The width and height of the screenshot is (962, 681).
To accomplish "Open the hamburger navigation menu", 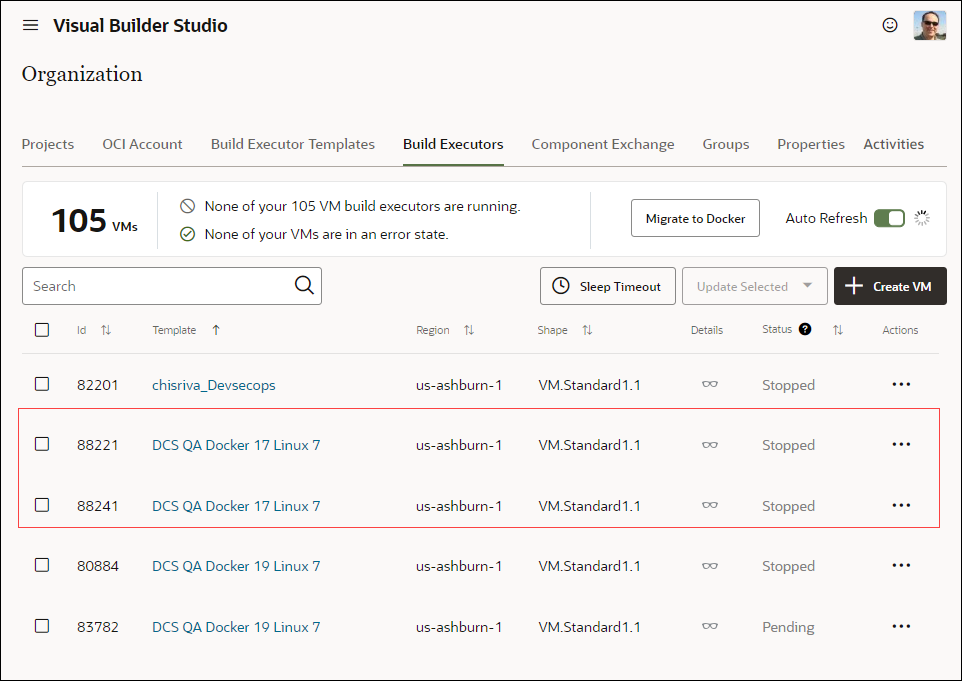I will [30, 25].
